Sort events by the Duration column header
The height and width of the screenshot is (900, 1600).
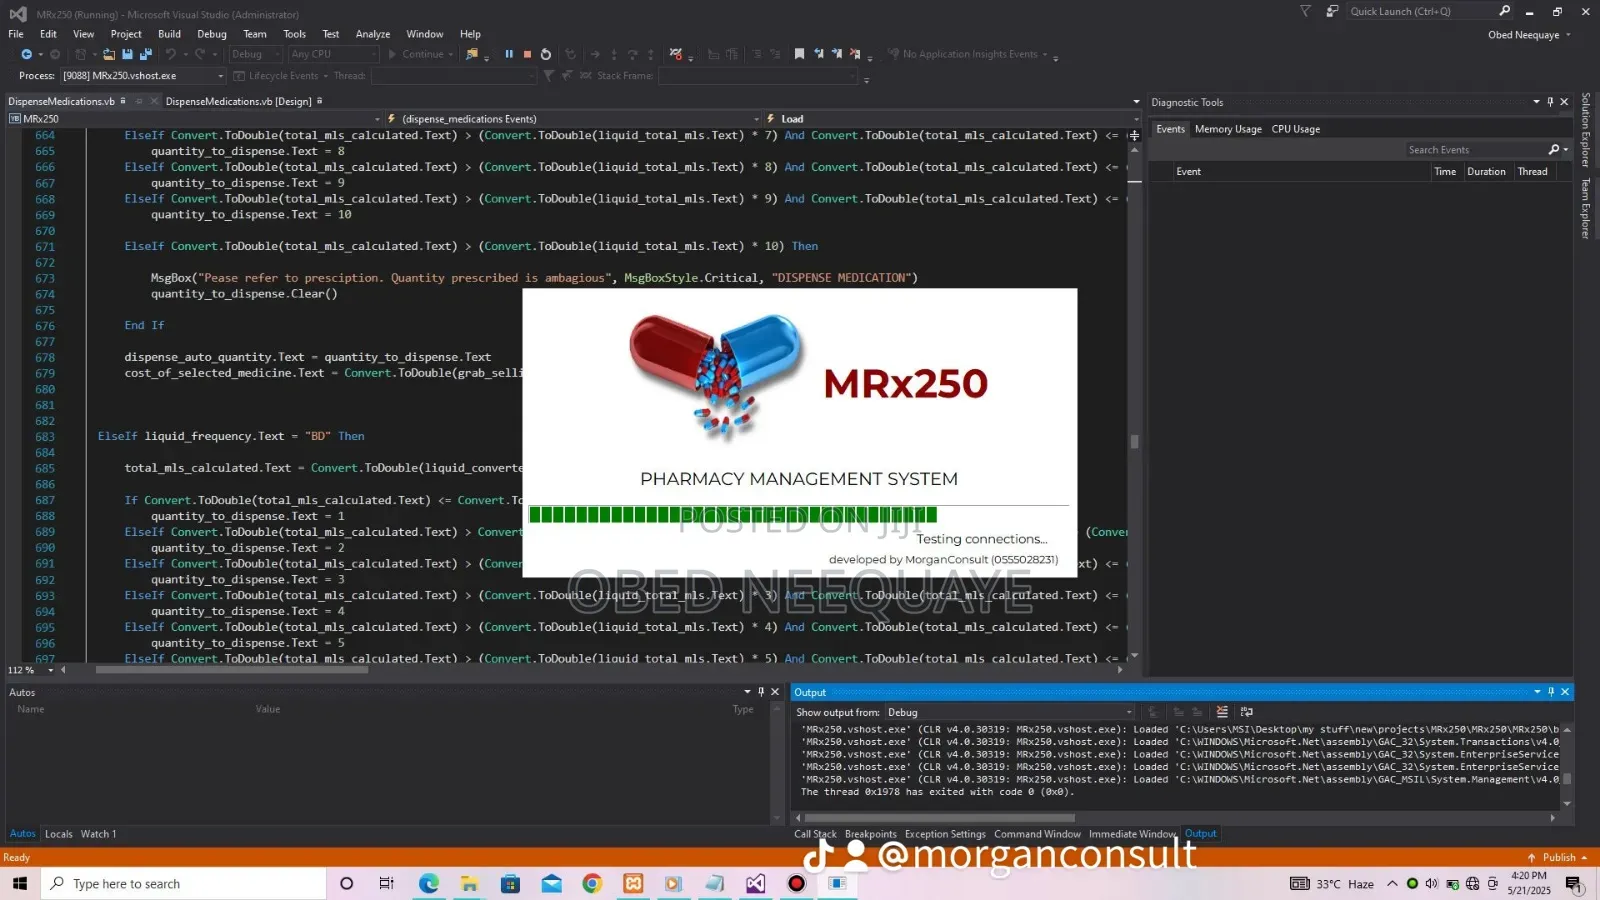click(x=1486, y=172)
